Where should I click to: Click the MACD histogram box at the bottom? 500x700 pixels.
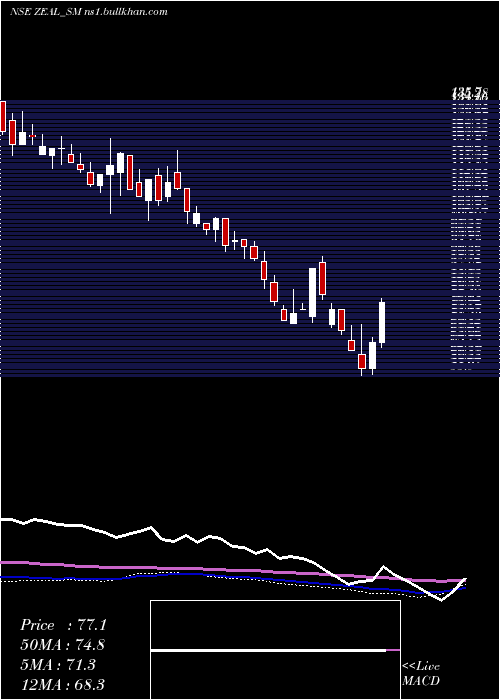coord(275,650)
